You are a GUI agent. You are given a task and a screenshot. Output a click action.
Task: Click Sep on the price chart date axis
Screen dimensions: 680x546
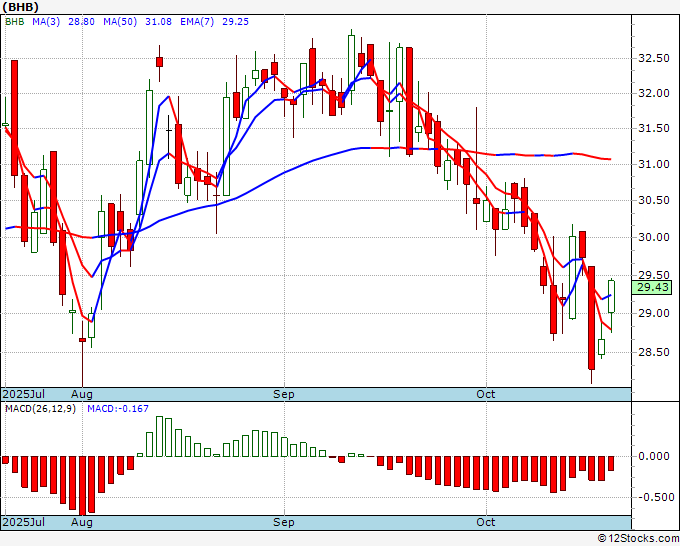point(284,395)
